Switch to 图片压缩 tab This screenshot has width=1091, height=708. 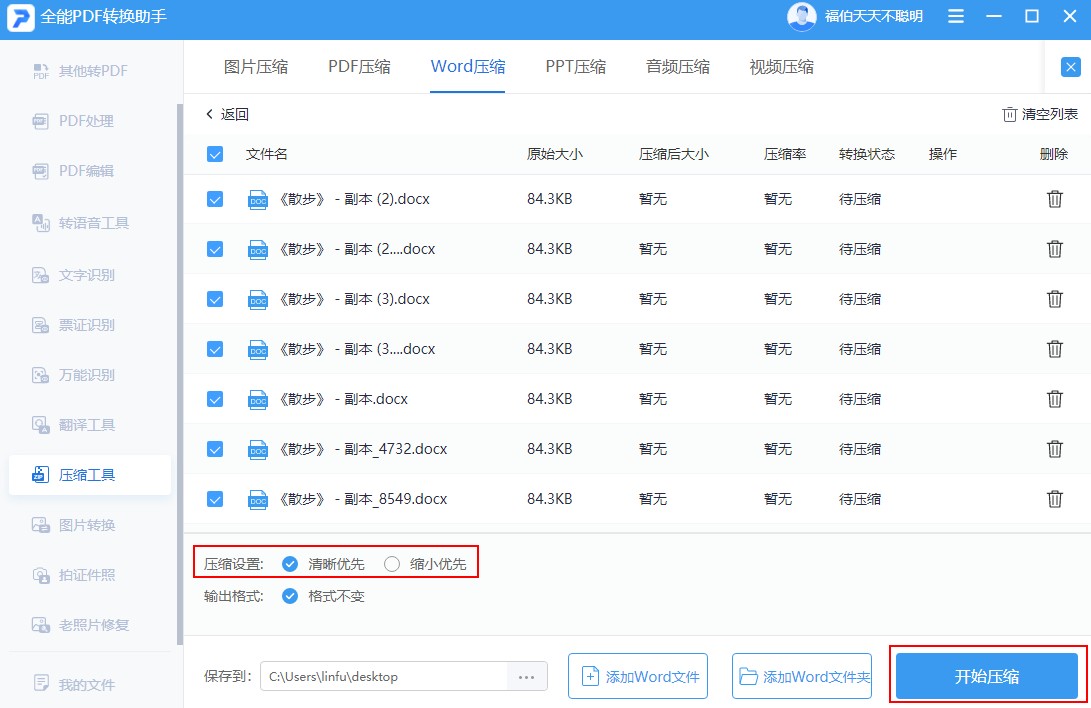point(256,67)
